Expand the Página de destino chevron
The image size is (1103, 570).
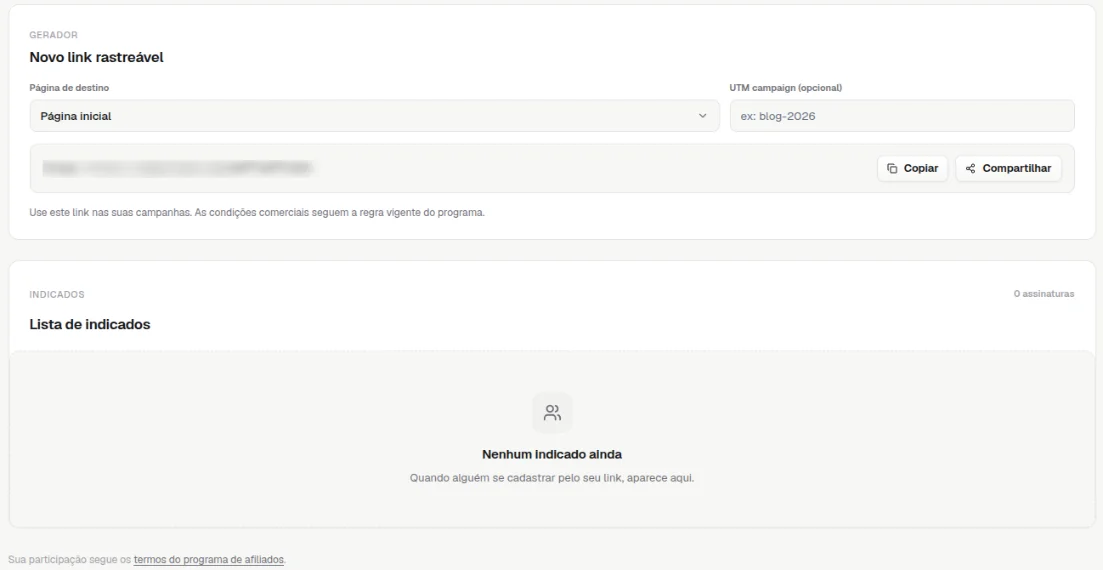[702, 116]
